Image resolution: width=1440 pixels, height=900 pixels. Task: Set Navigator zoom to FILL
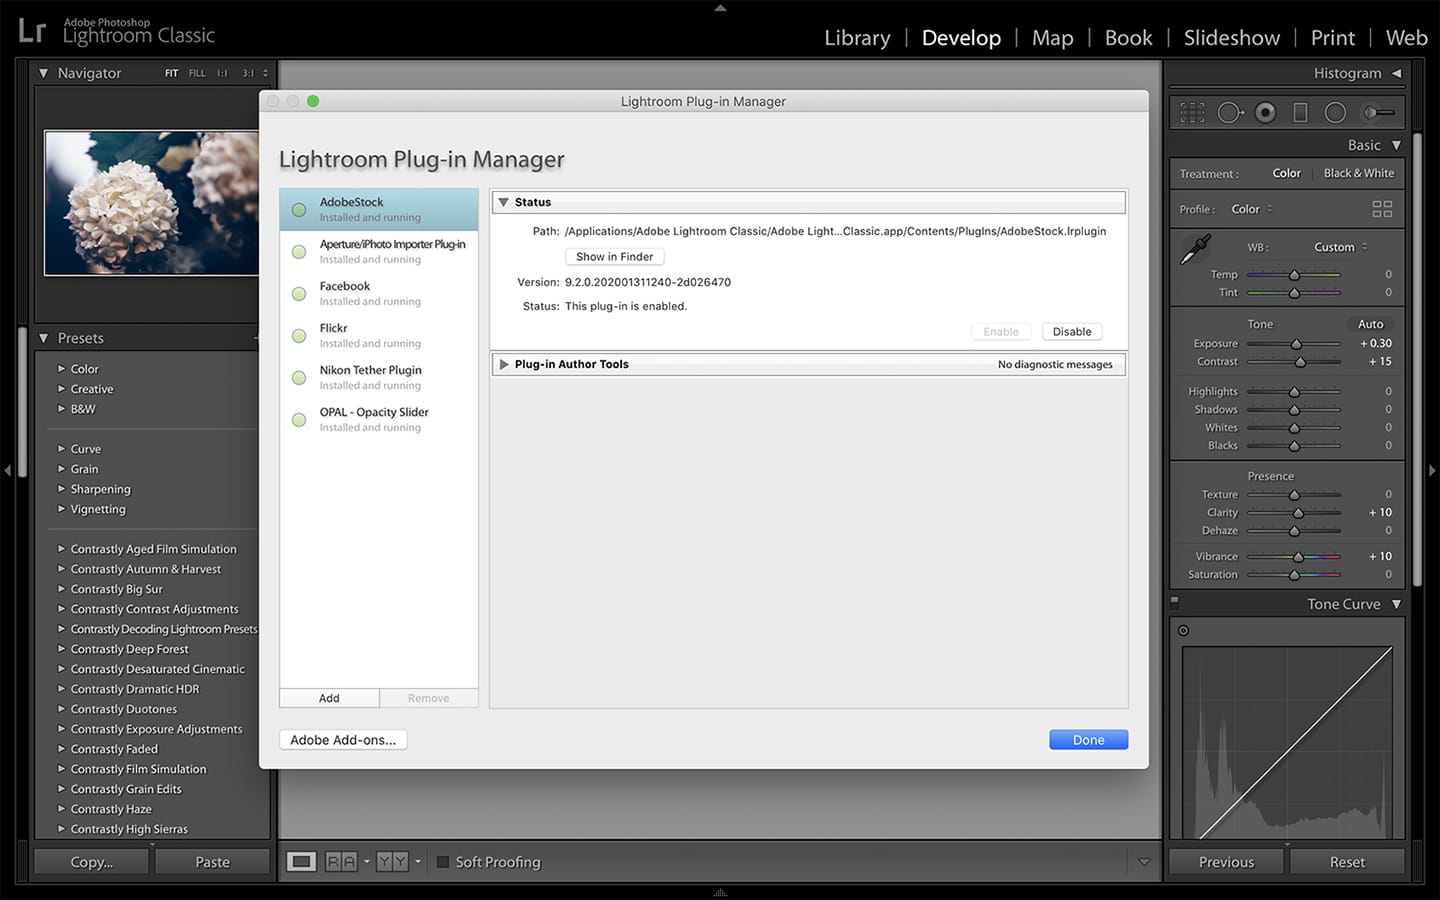pyautogui.click(x=197, y=73)
